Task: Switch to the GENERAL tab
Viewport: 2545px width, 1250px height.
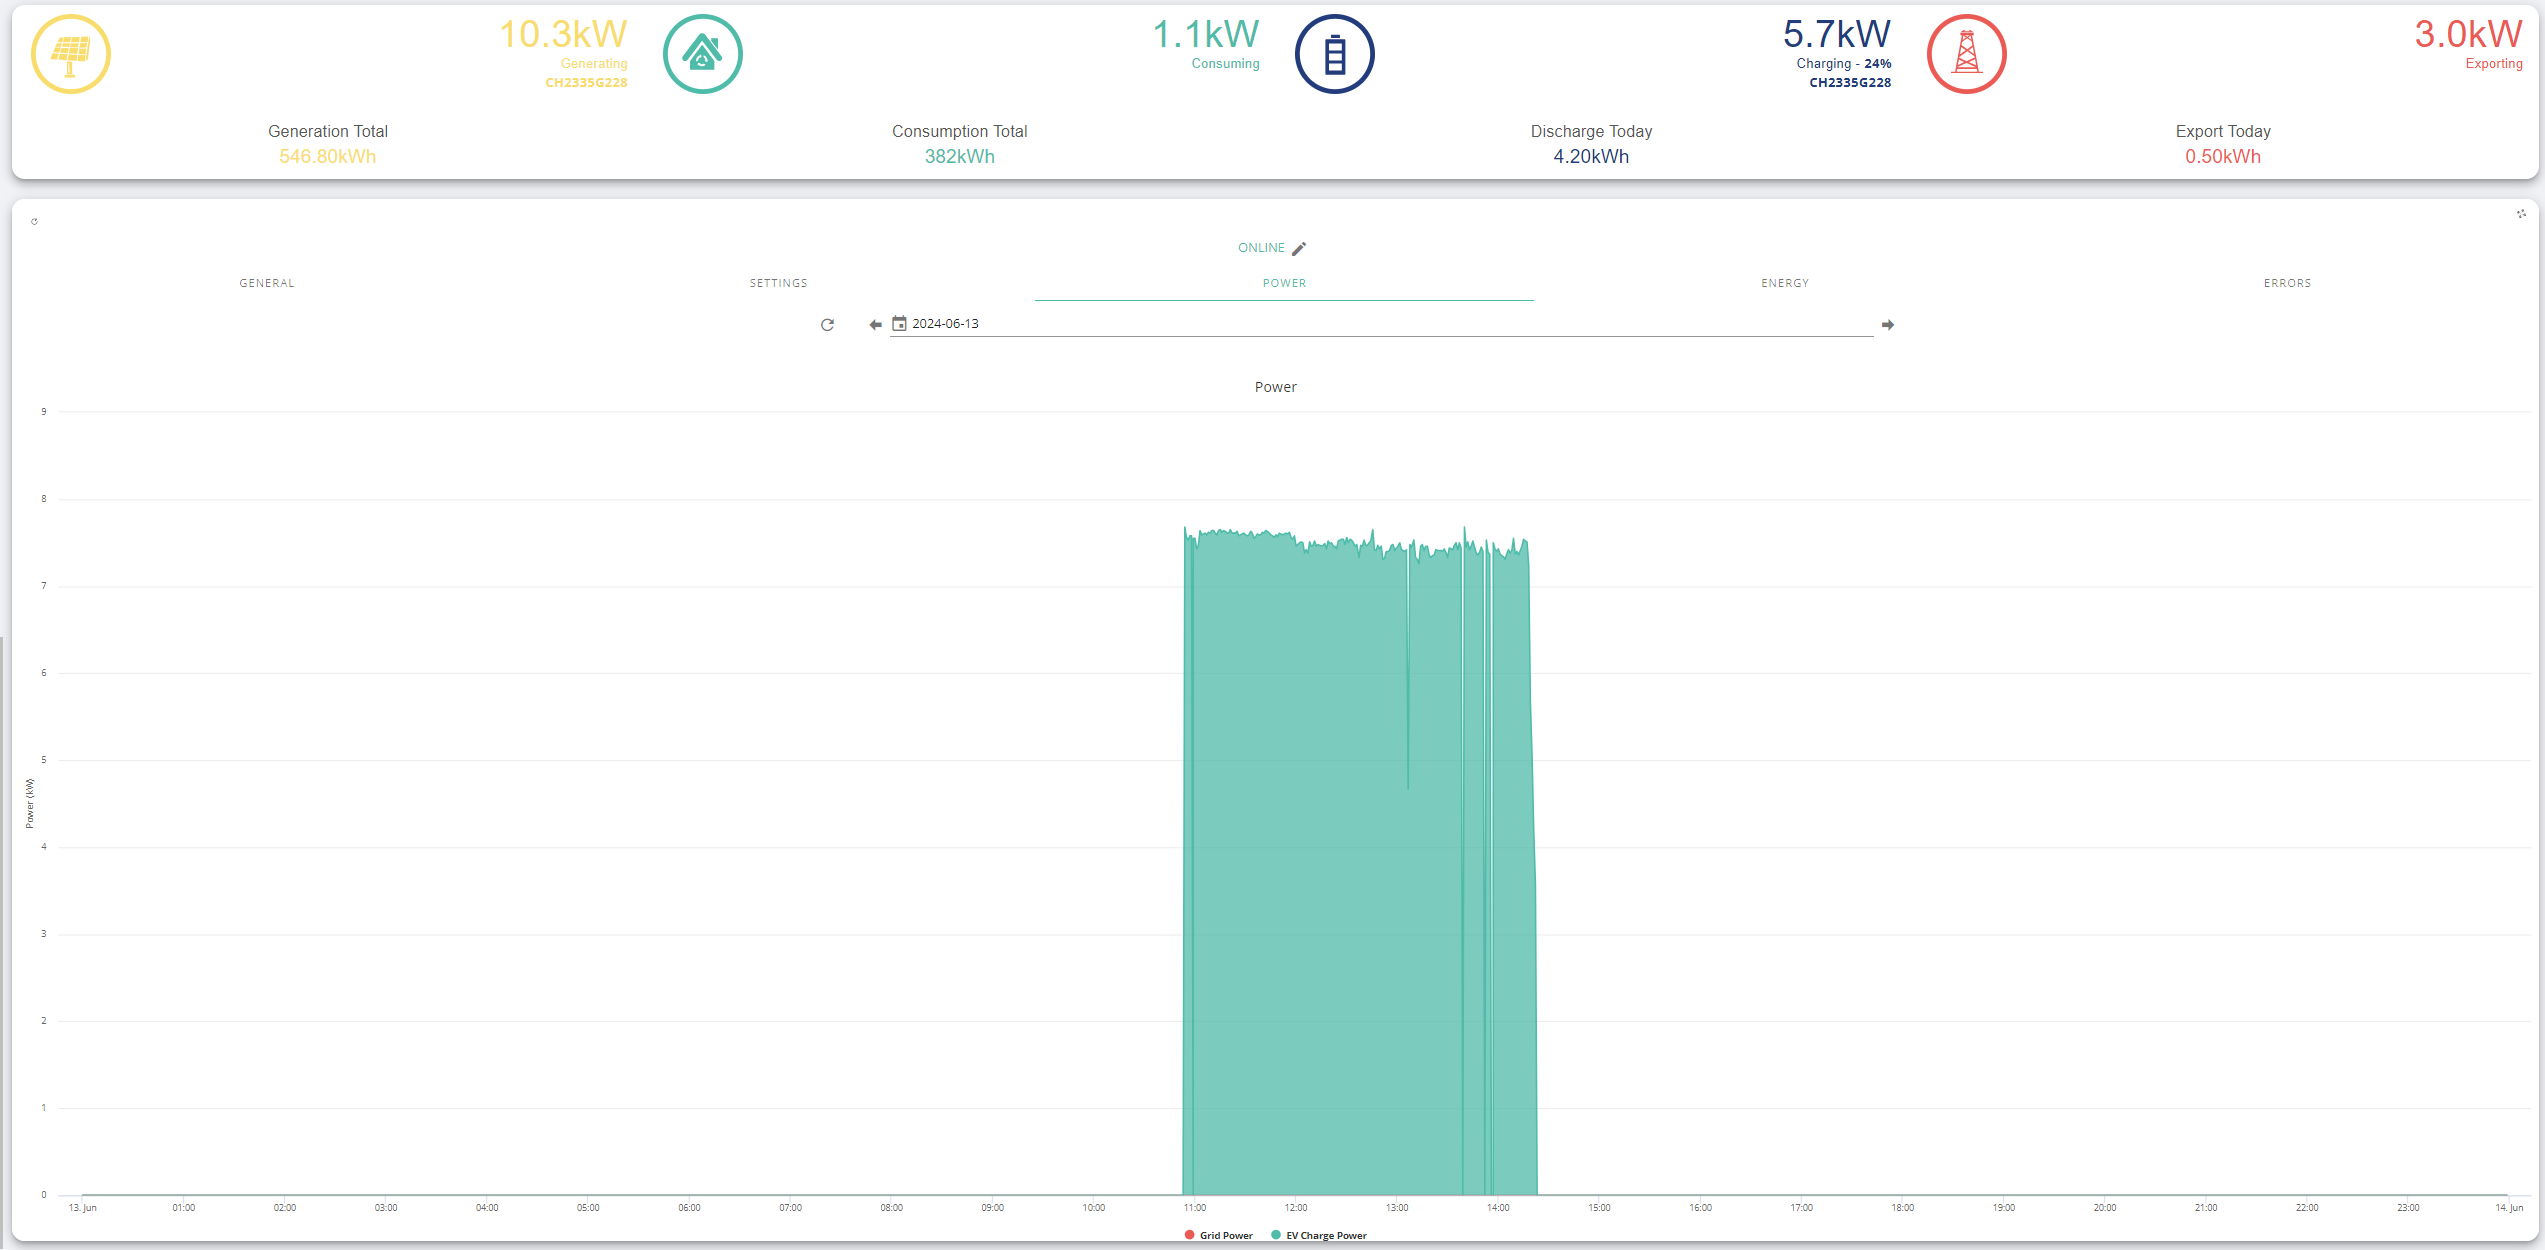Action: (267, 283)
